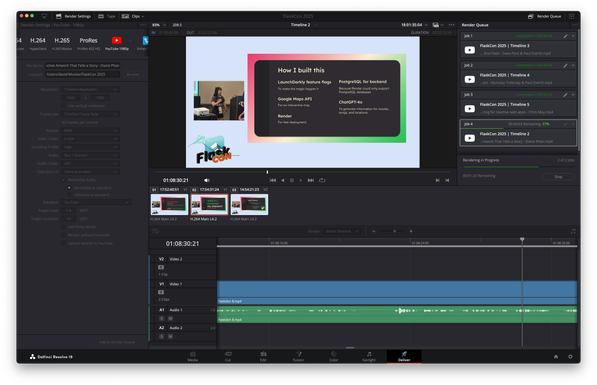This screenshot has width=597, height=385.
Task: Open the Resolution dropdown
Action: (x=90, y=89)
